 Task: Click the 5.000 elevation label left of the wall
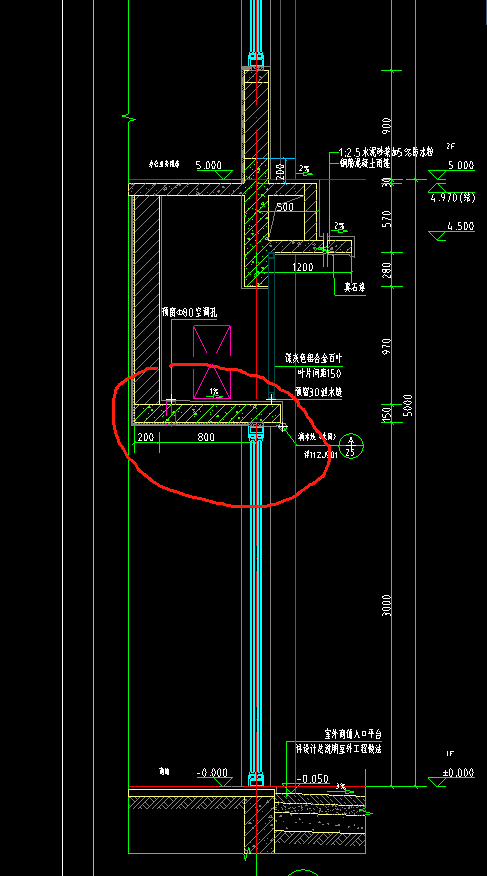click(x=208, y=165)
